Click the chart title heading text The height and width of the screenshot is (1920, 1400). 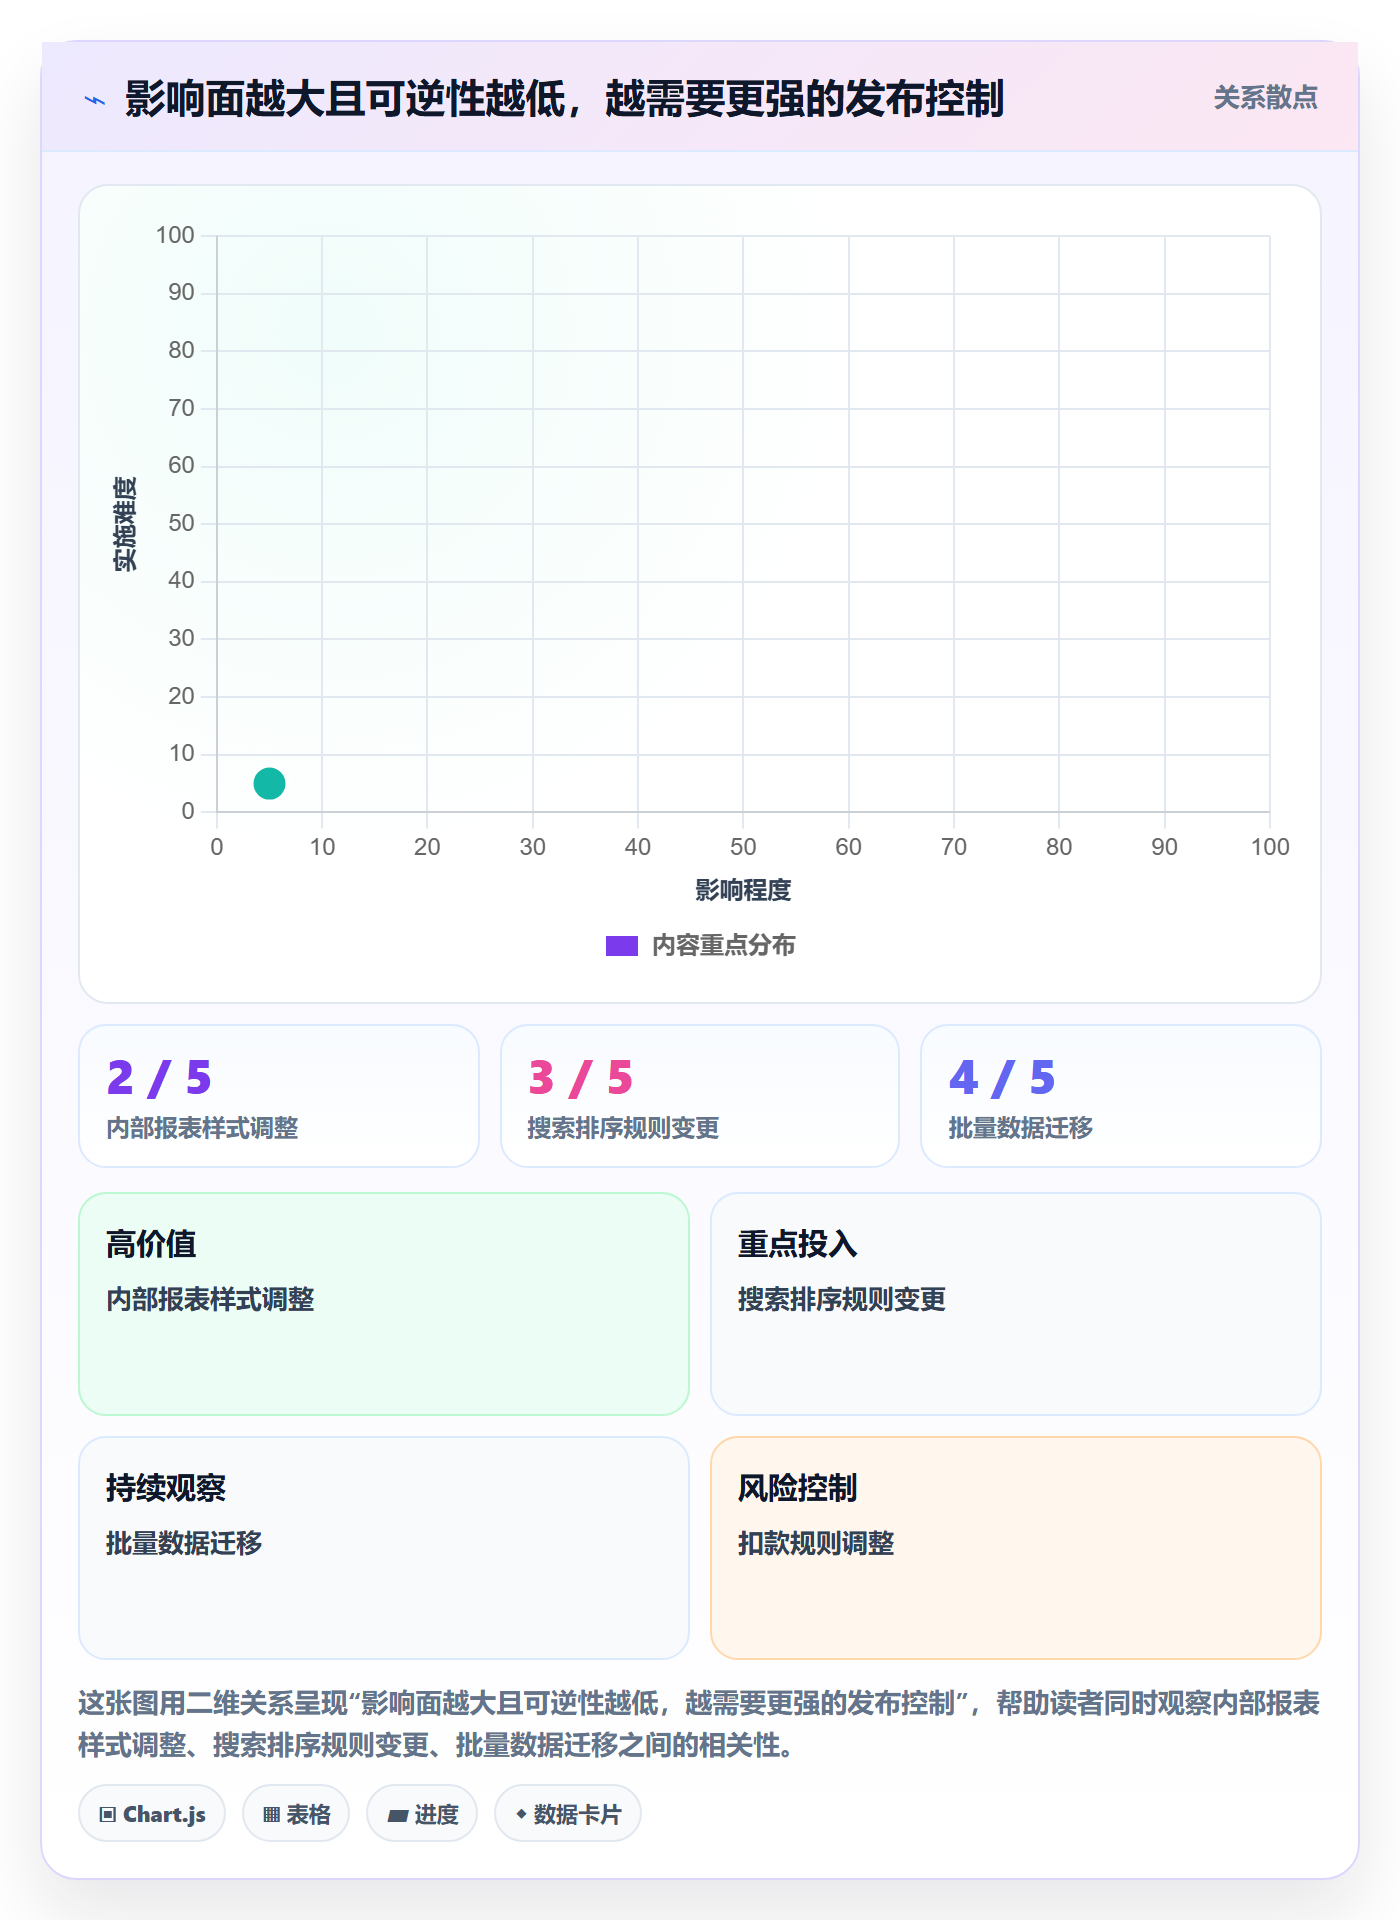tap(564, 99)
